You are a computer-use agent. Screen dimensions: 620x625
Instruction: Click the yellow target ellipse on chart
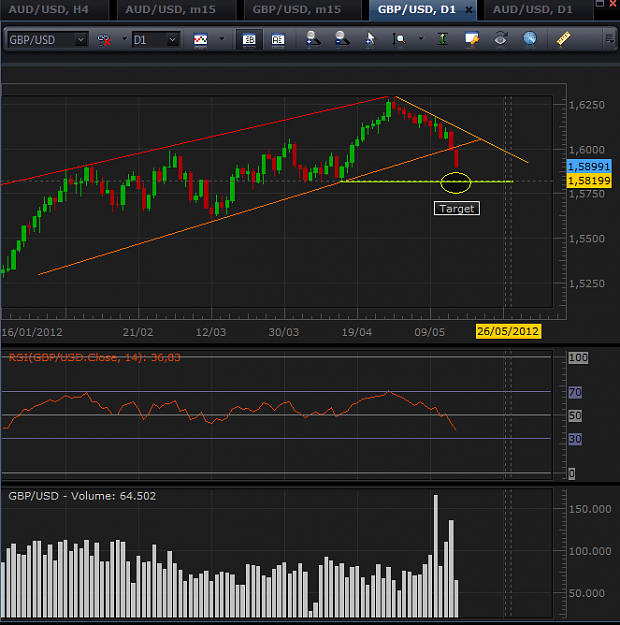(456, 183)
